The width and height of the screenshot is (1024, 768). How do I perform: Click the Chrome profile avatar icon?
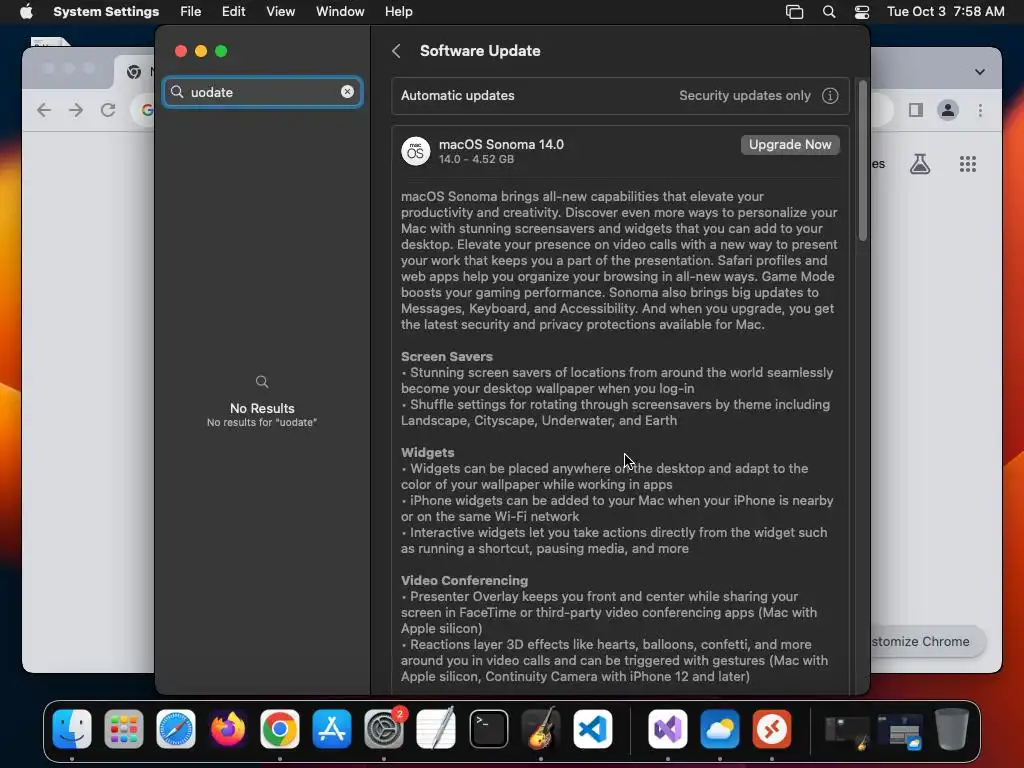point(948,110)
